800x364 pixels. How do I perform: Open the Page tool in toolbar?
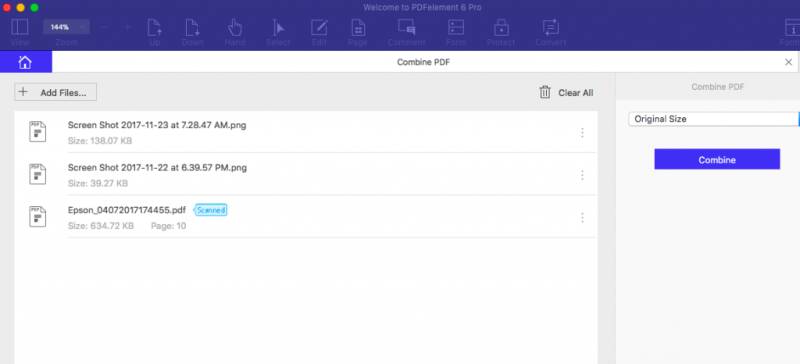(358, 27)
